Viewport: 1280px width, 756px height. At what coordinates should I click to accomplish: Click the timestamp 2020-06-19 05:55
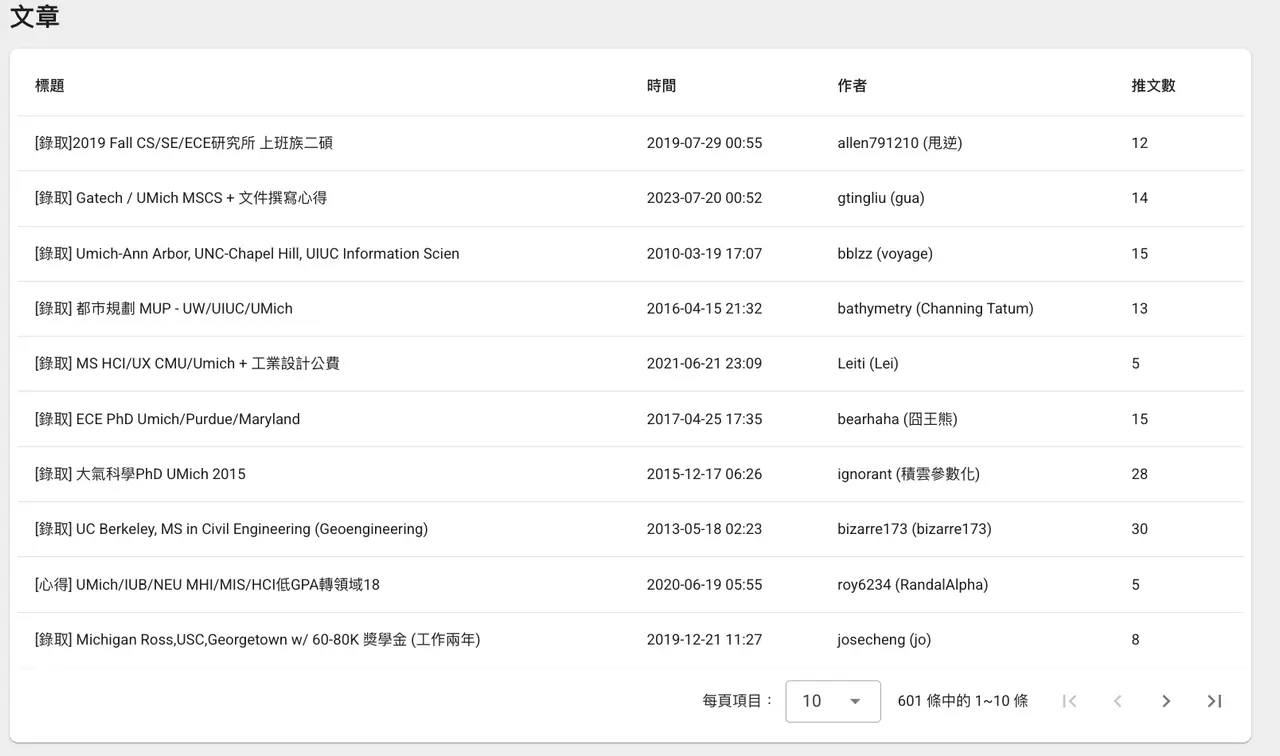[704, 585]
